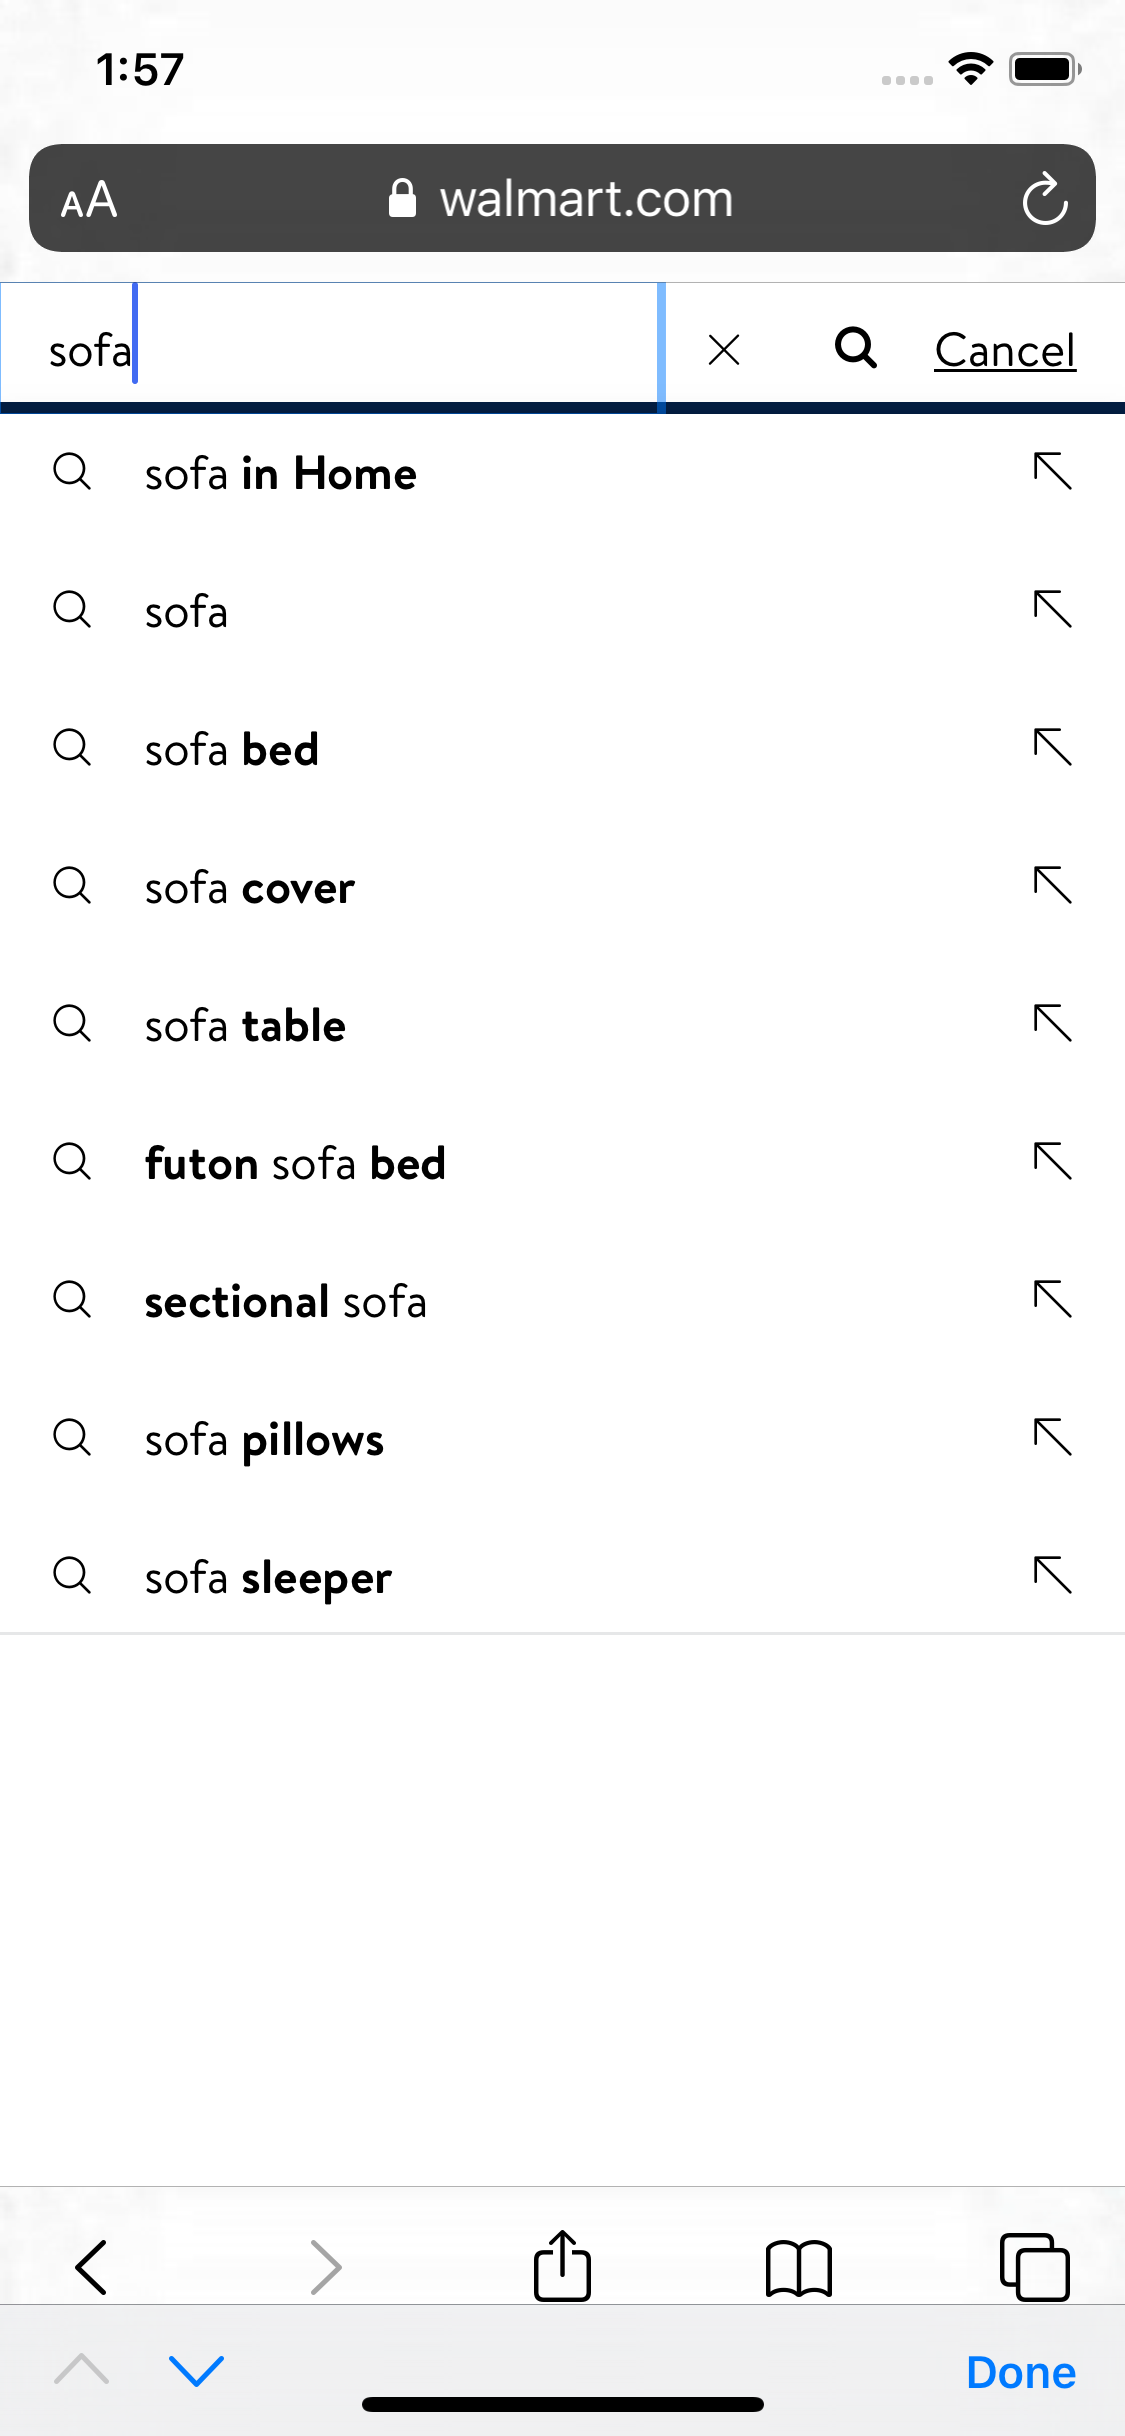Image resolution: width=1125 pixels, height=2436 pixels.
Task: Open Safari bookmarks
Action: click(798, 2266)
